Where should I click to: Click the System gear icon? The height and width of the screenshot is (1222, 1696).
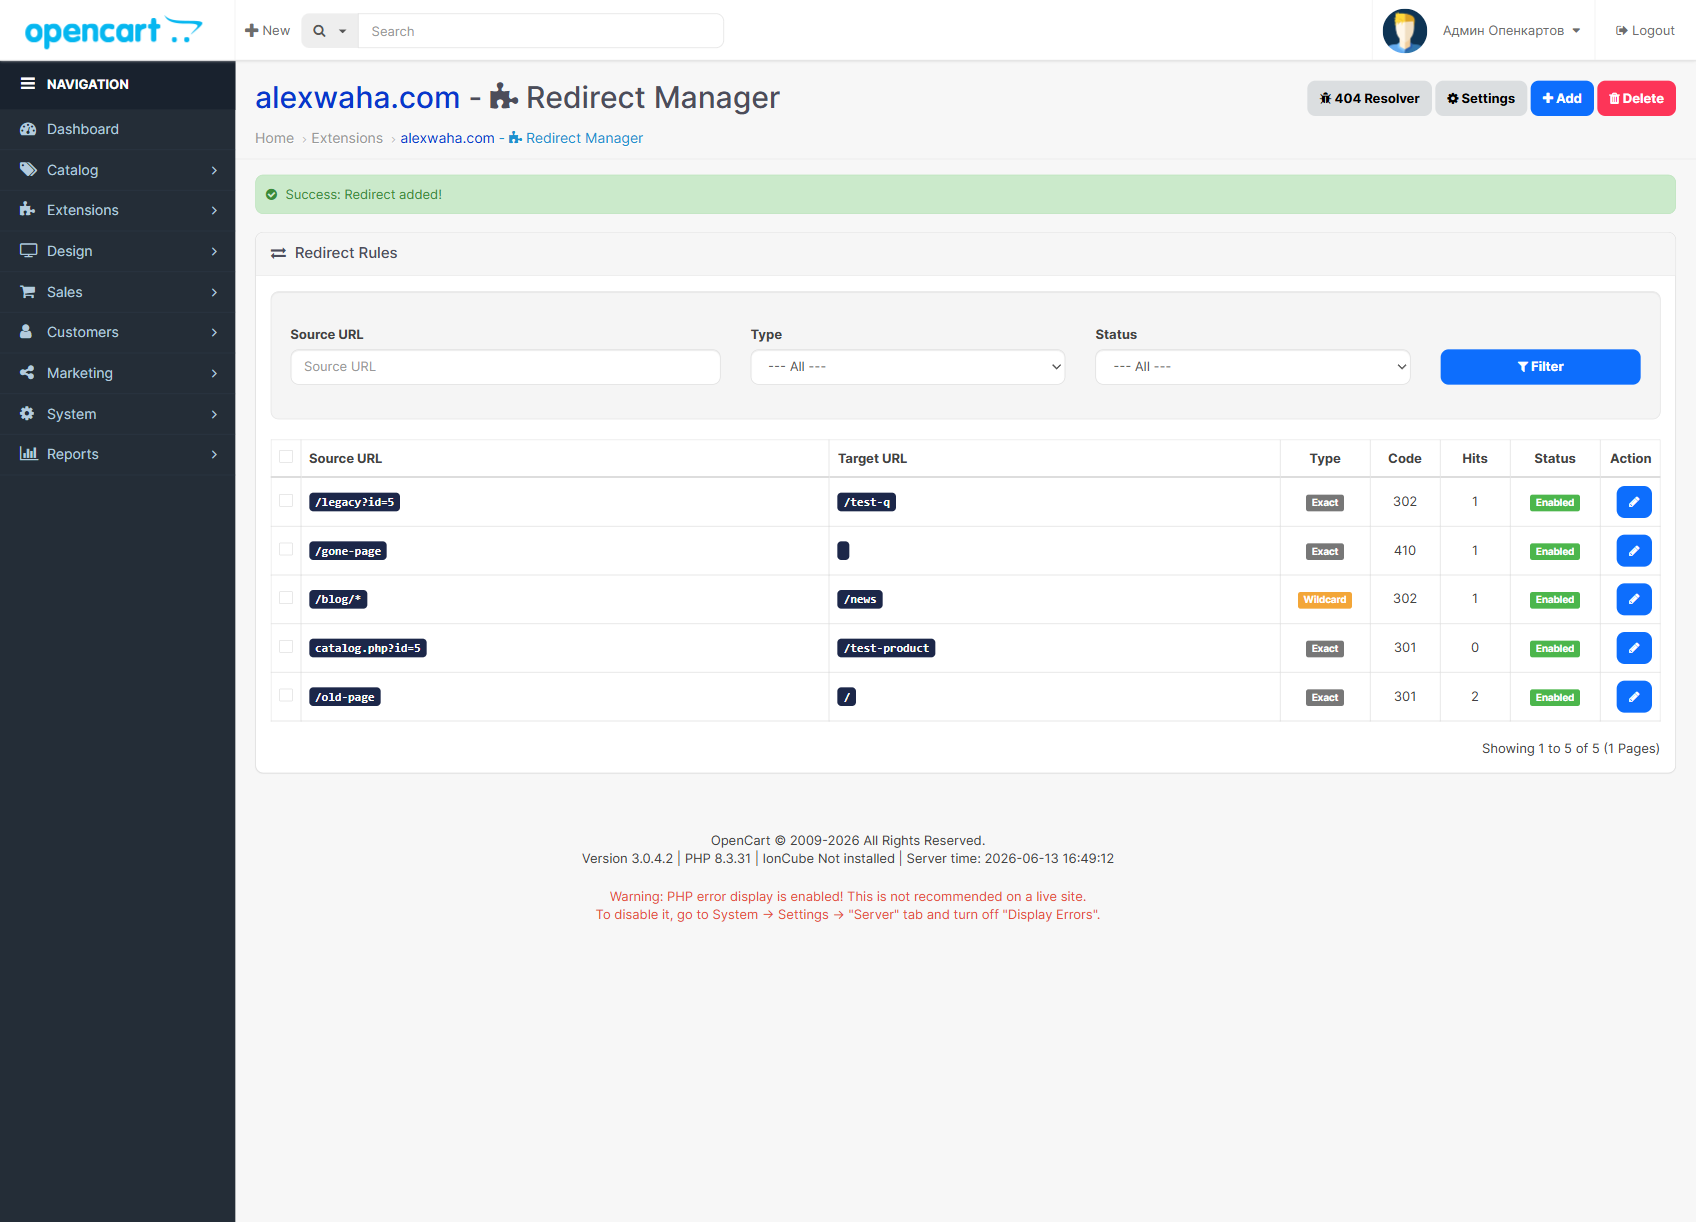click(x=27, y=414)
